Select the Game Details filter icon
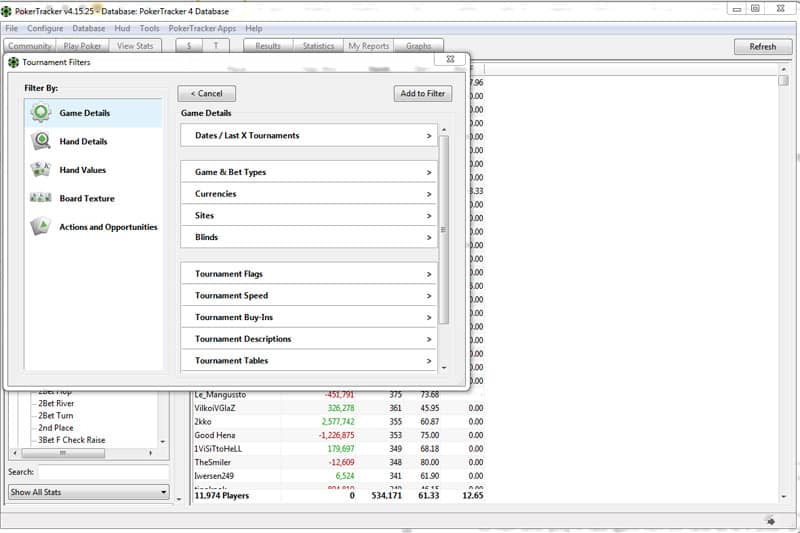This screenshot has width=800, height=533. click(41, 113)
